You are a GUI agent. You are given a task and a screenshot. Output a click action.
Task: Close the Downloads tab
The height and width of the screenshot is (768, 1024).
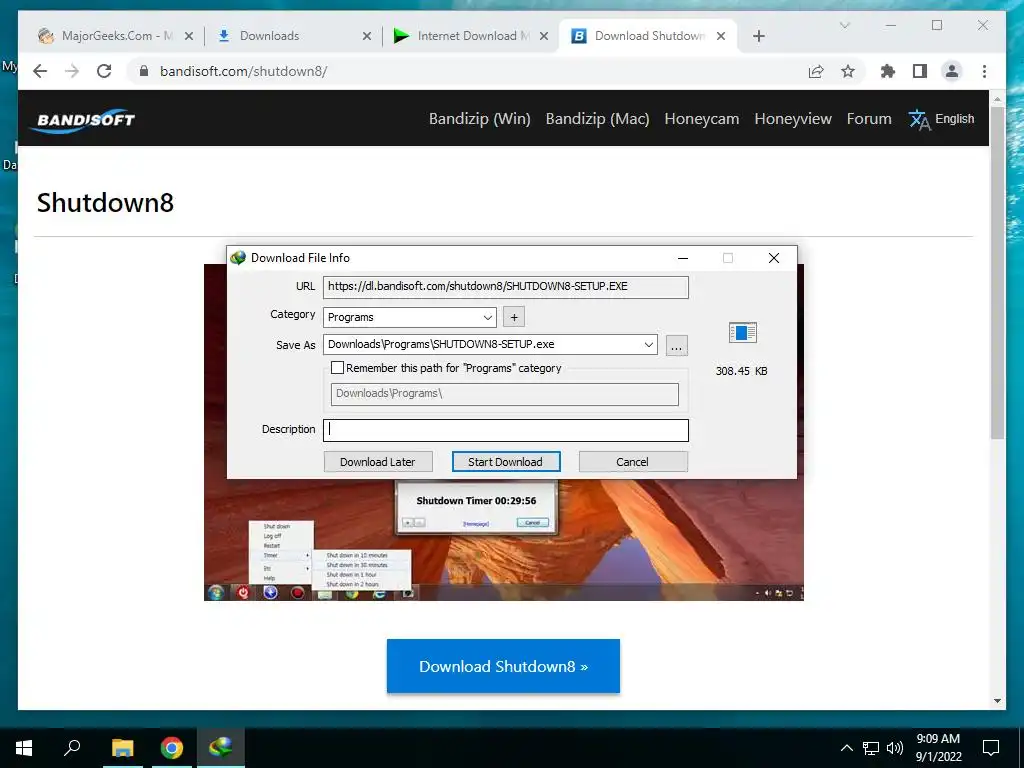[367, 37]
